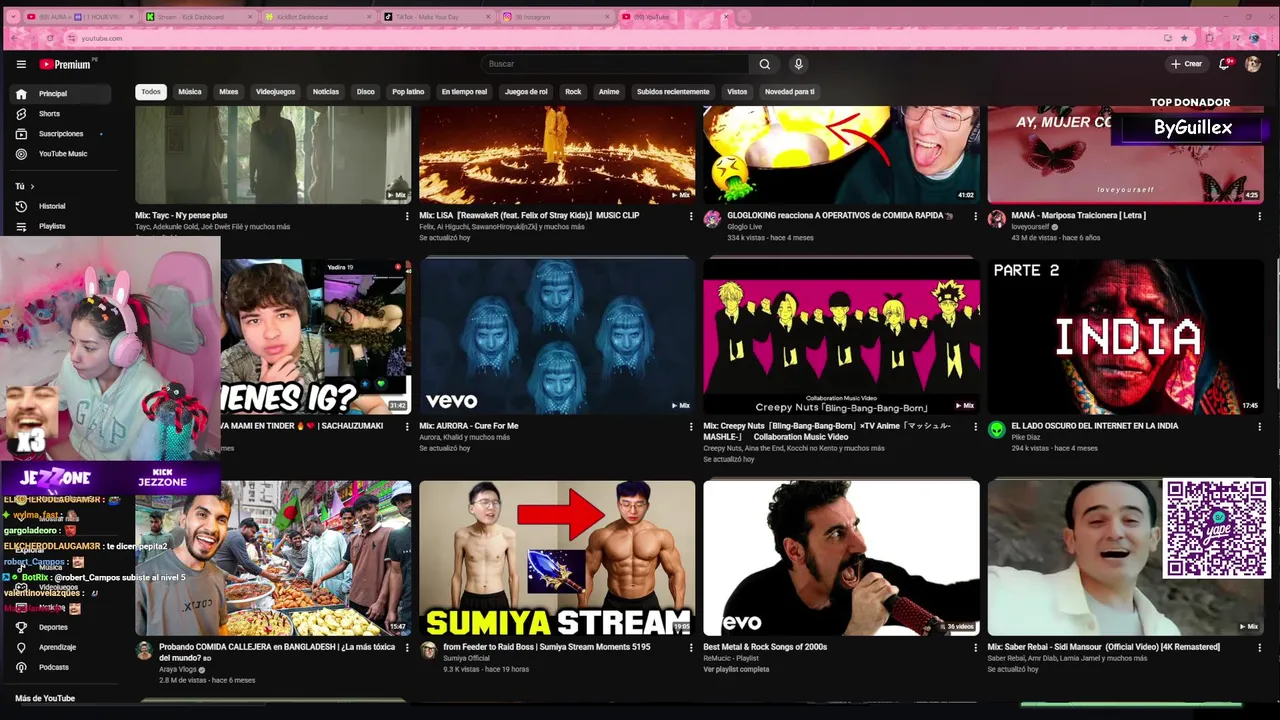
Task: Open options for Probando COMIDA CALLEJERA video
Action: (x=407, y=648)
